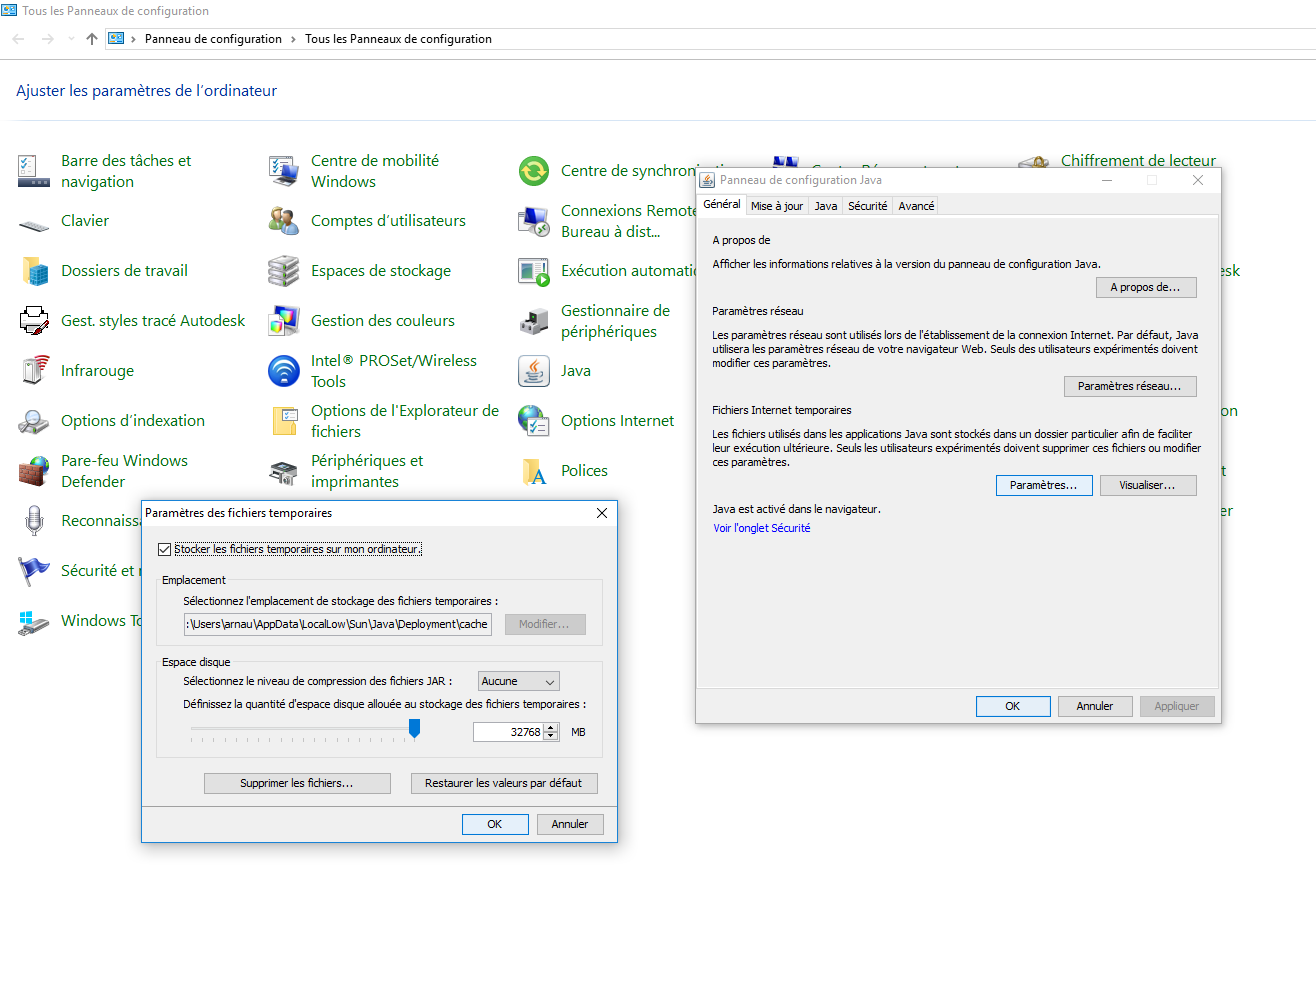Click OK in temporary files settings dialog
This screenshot has height=992, width=1316.
pyautogui.click(x=495, y=824)
